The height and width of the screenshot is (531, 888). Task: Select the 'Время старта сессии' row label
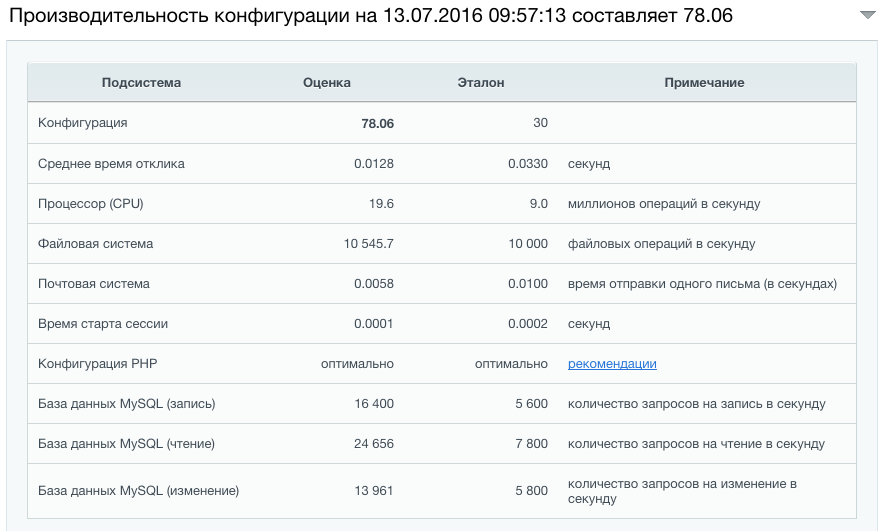click(x=103, y=324)
